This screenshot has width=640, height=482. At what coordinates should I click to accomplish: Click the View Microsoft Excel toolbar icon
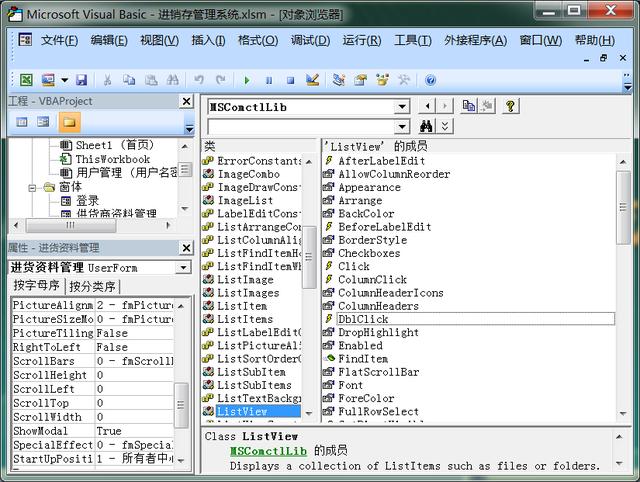(x=26, y=80)
